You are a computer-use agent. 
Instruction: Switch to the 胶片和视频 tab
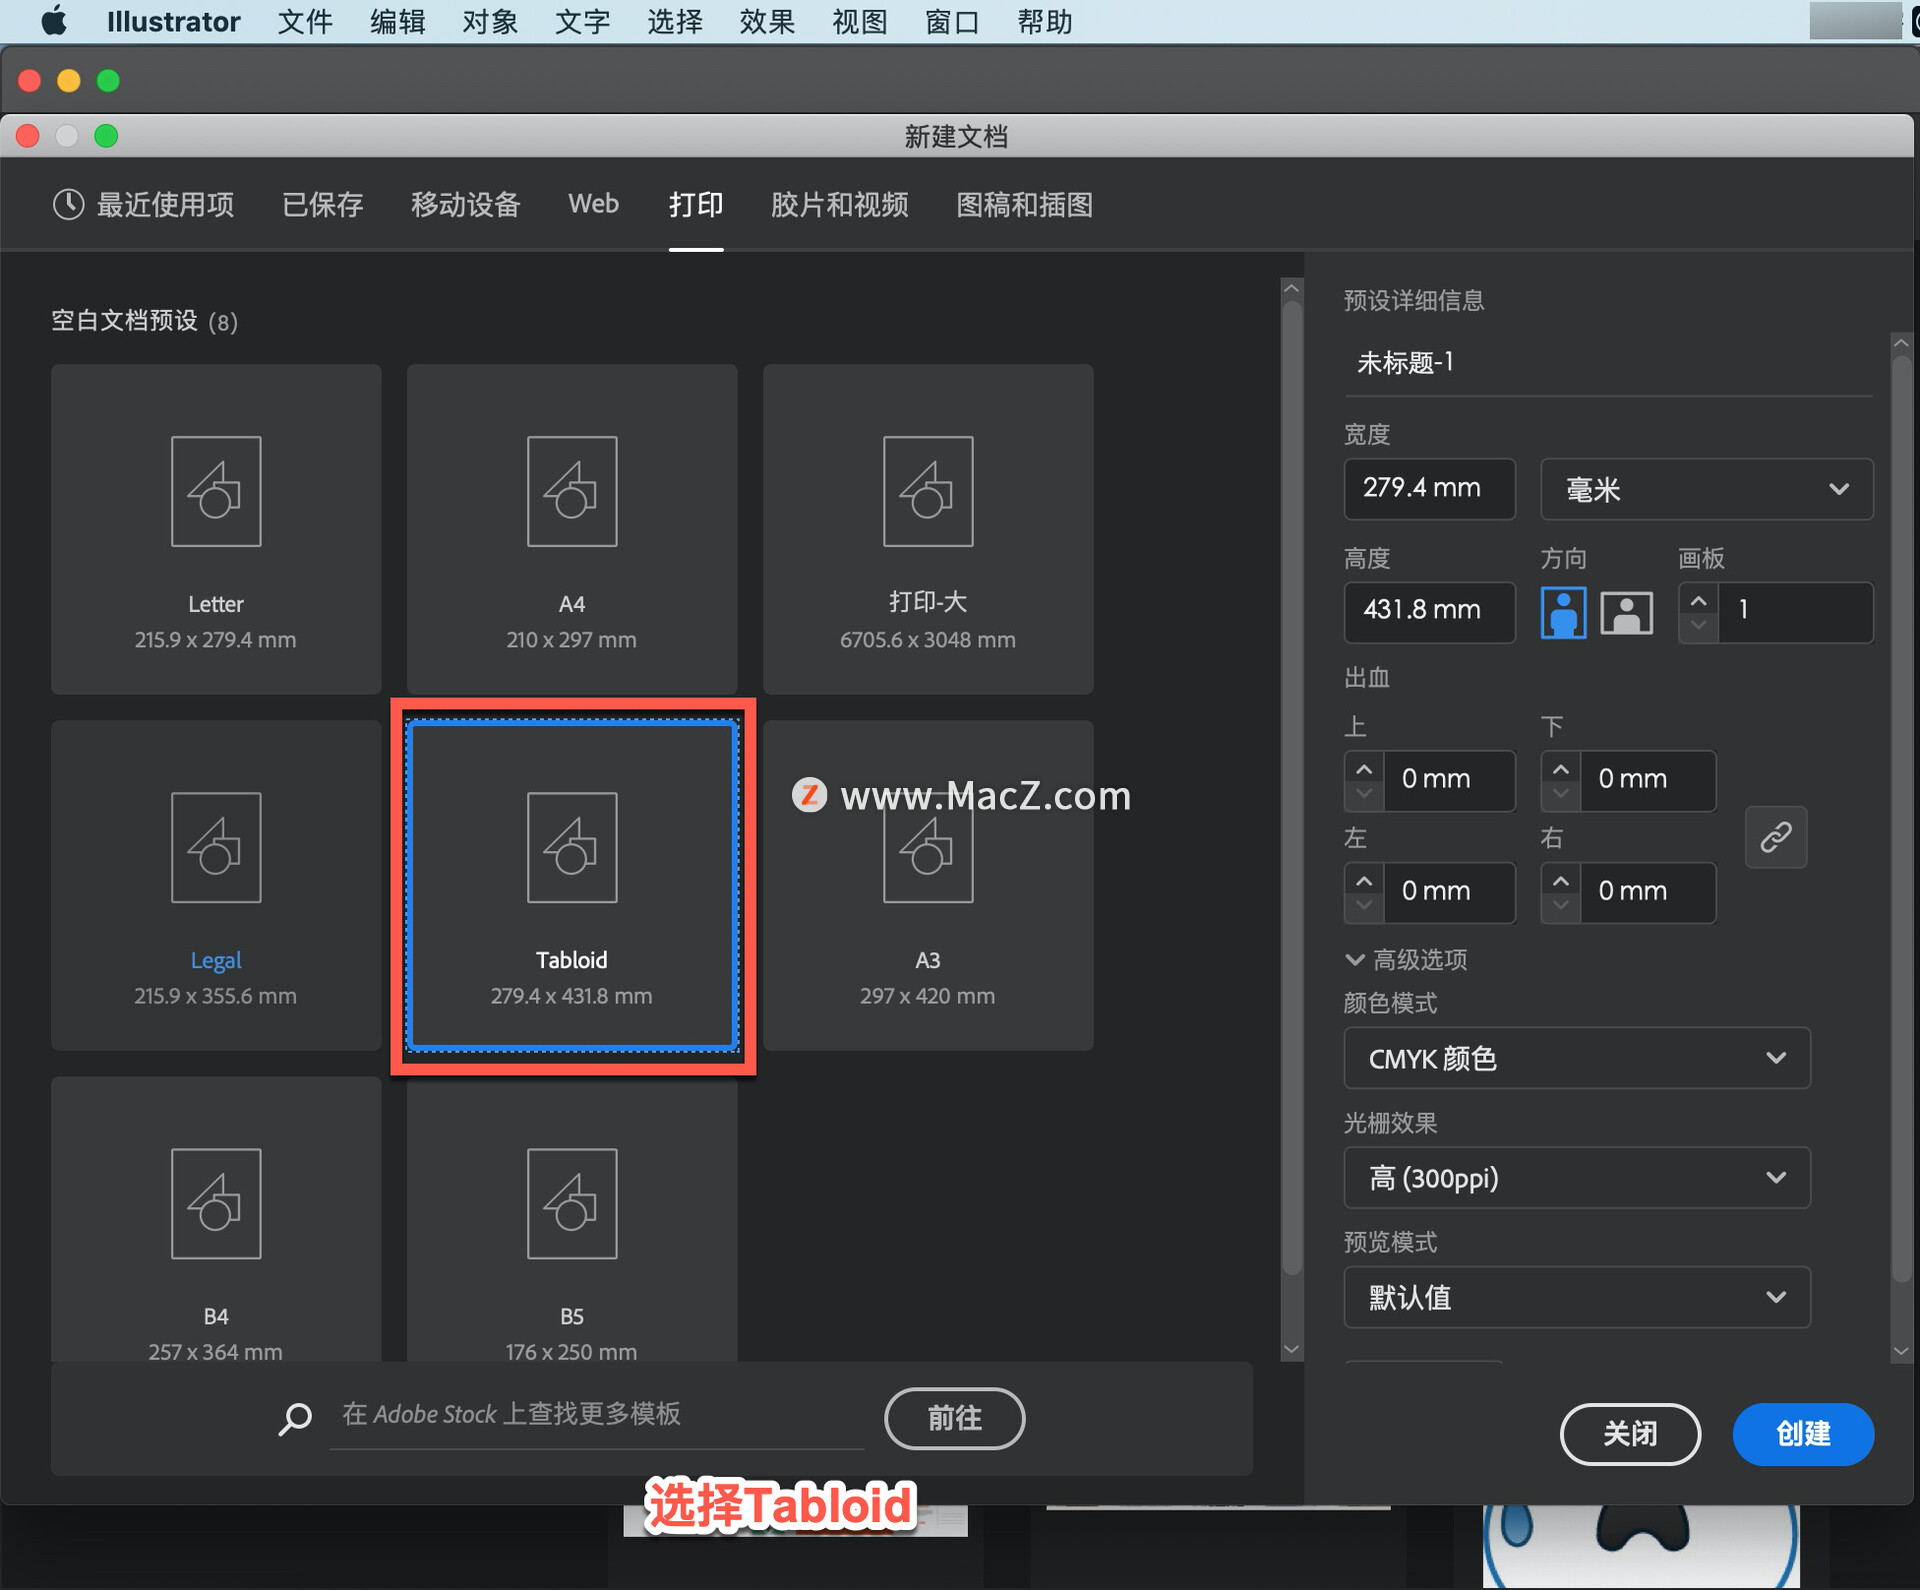tap(839, 205)
